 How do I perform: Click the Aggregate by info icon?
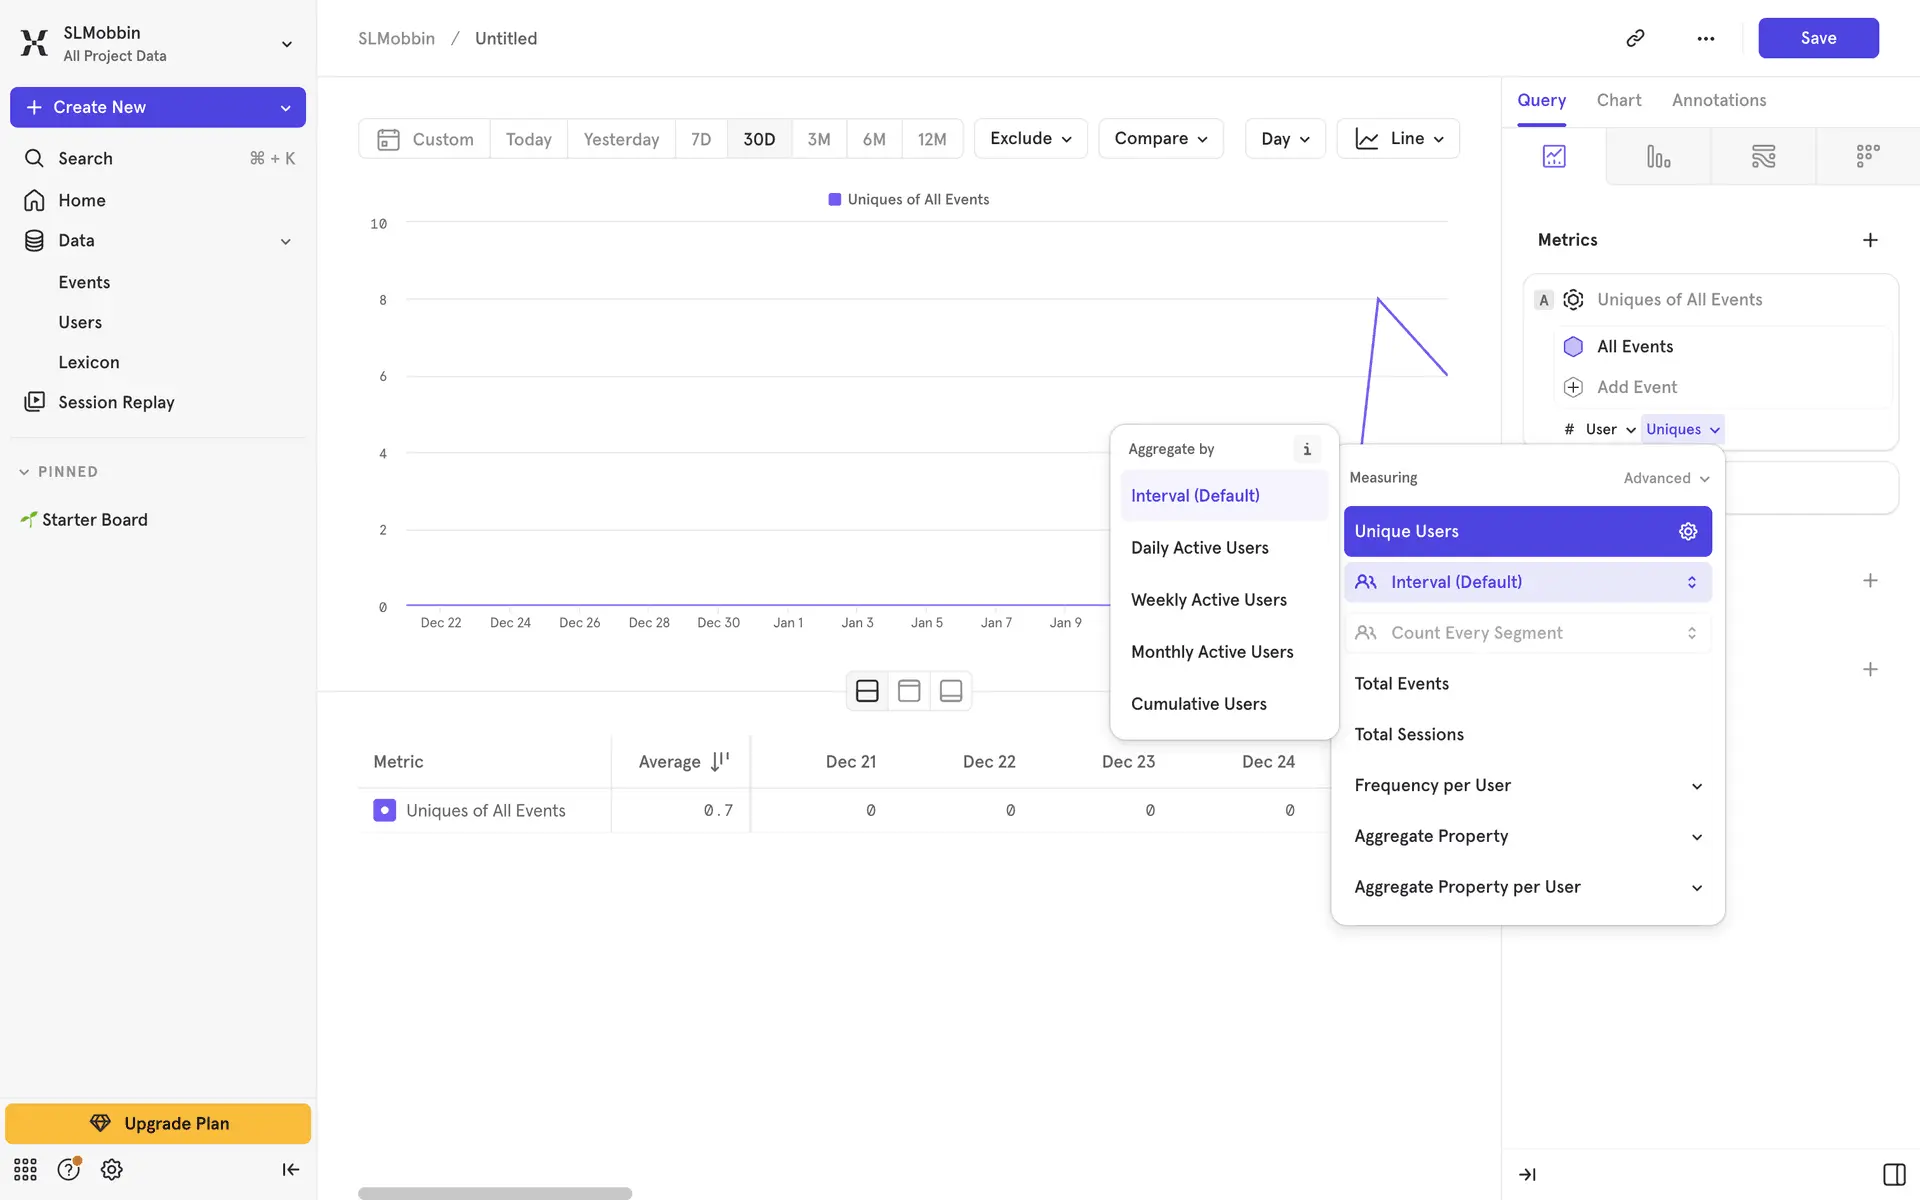tap(1306, 449)
